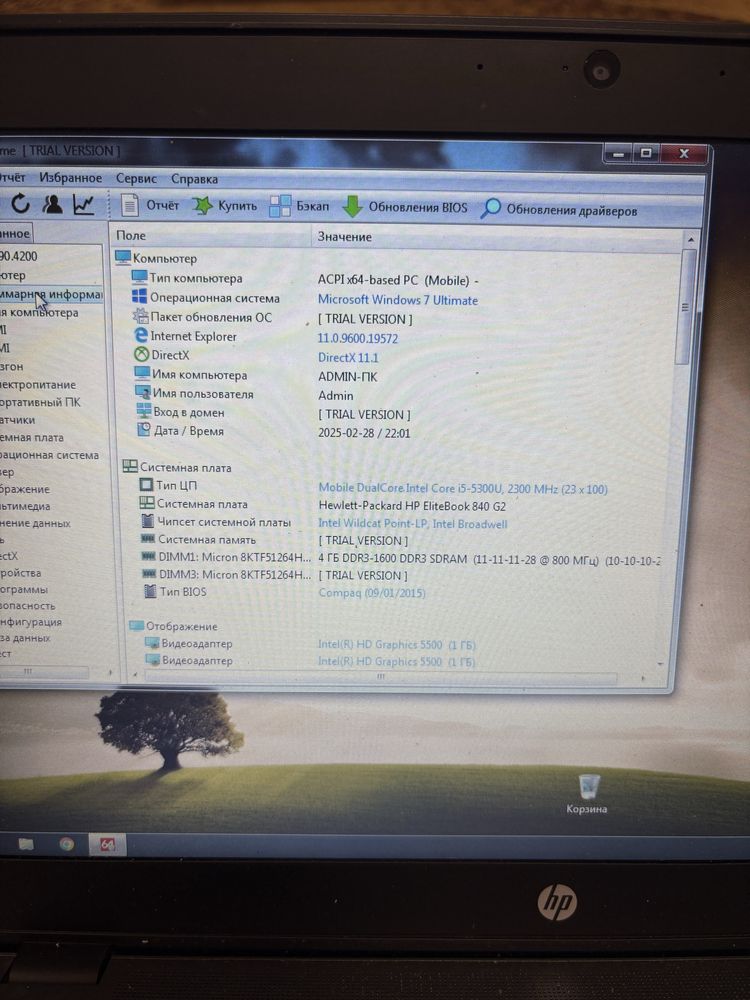
Task: Click the Бэкап toolbar button
Action: click(x=299, y=206)
